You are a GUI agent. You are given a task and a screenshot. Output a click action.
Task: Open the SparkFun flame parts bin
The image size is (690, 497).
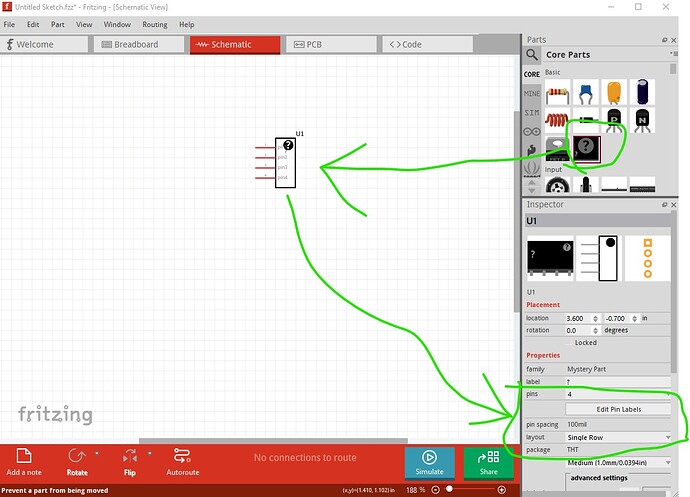pos(532,150)
